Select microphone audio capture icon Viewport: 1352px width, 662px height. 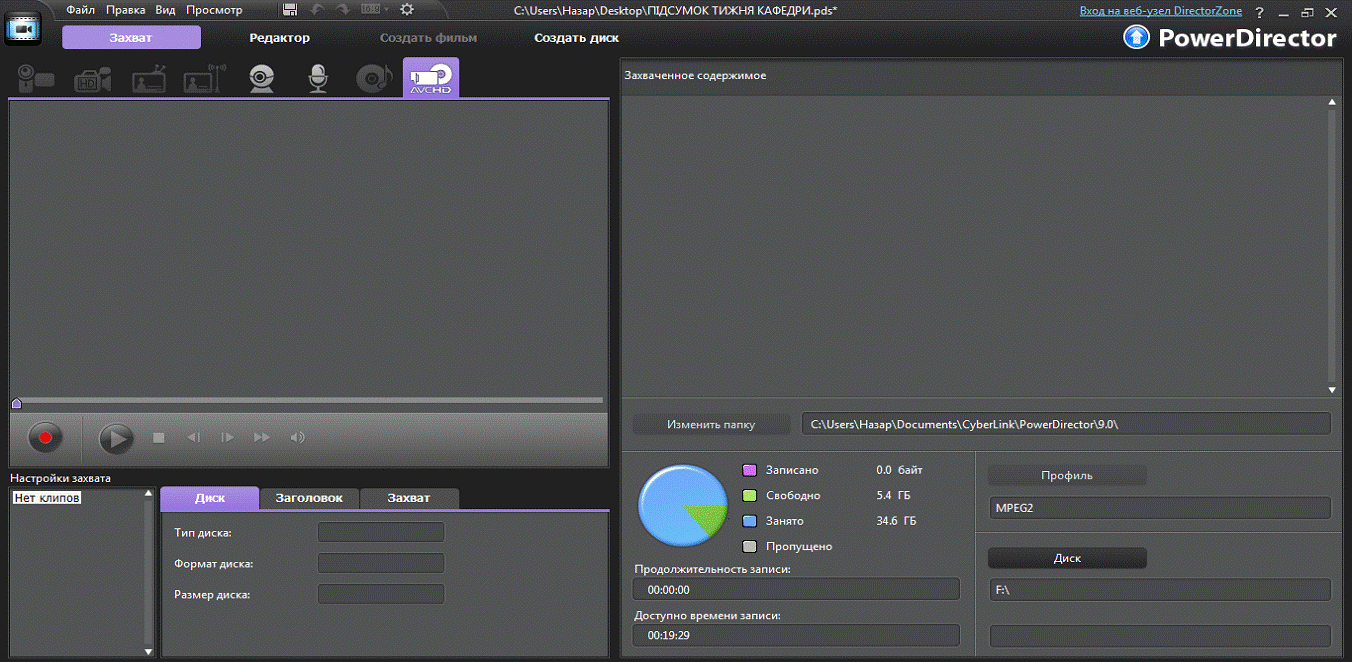(318, 79)
